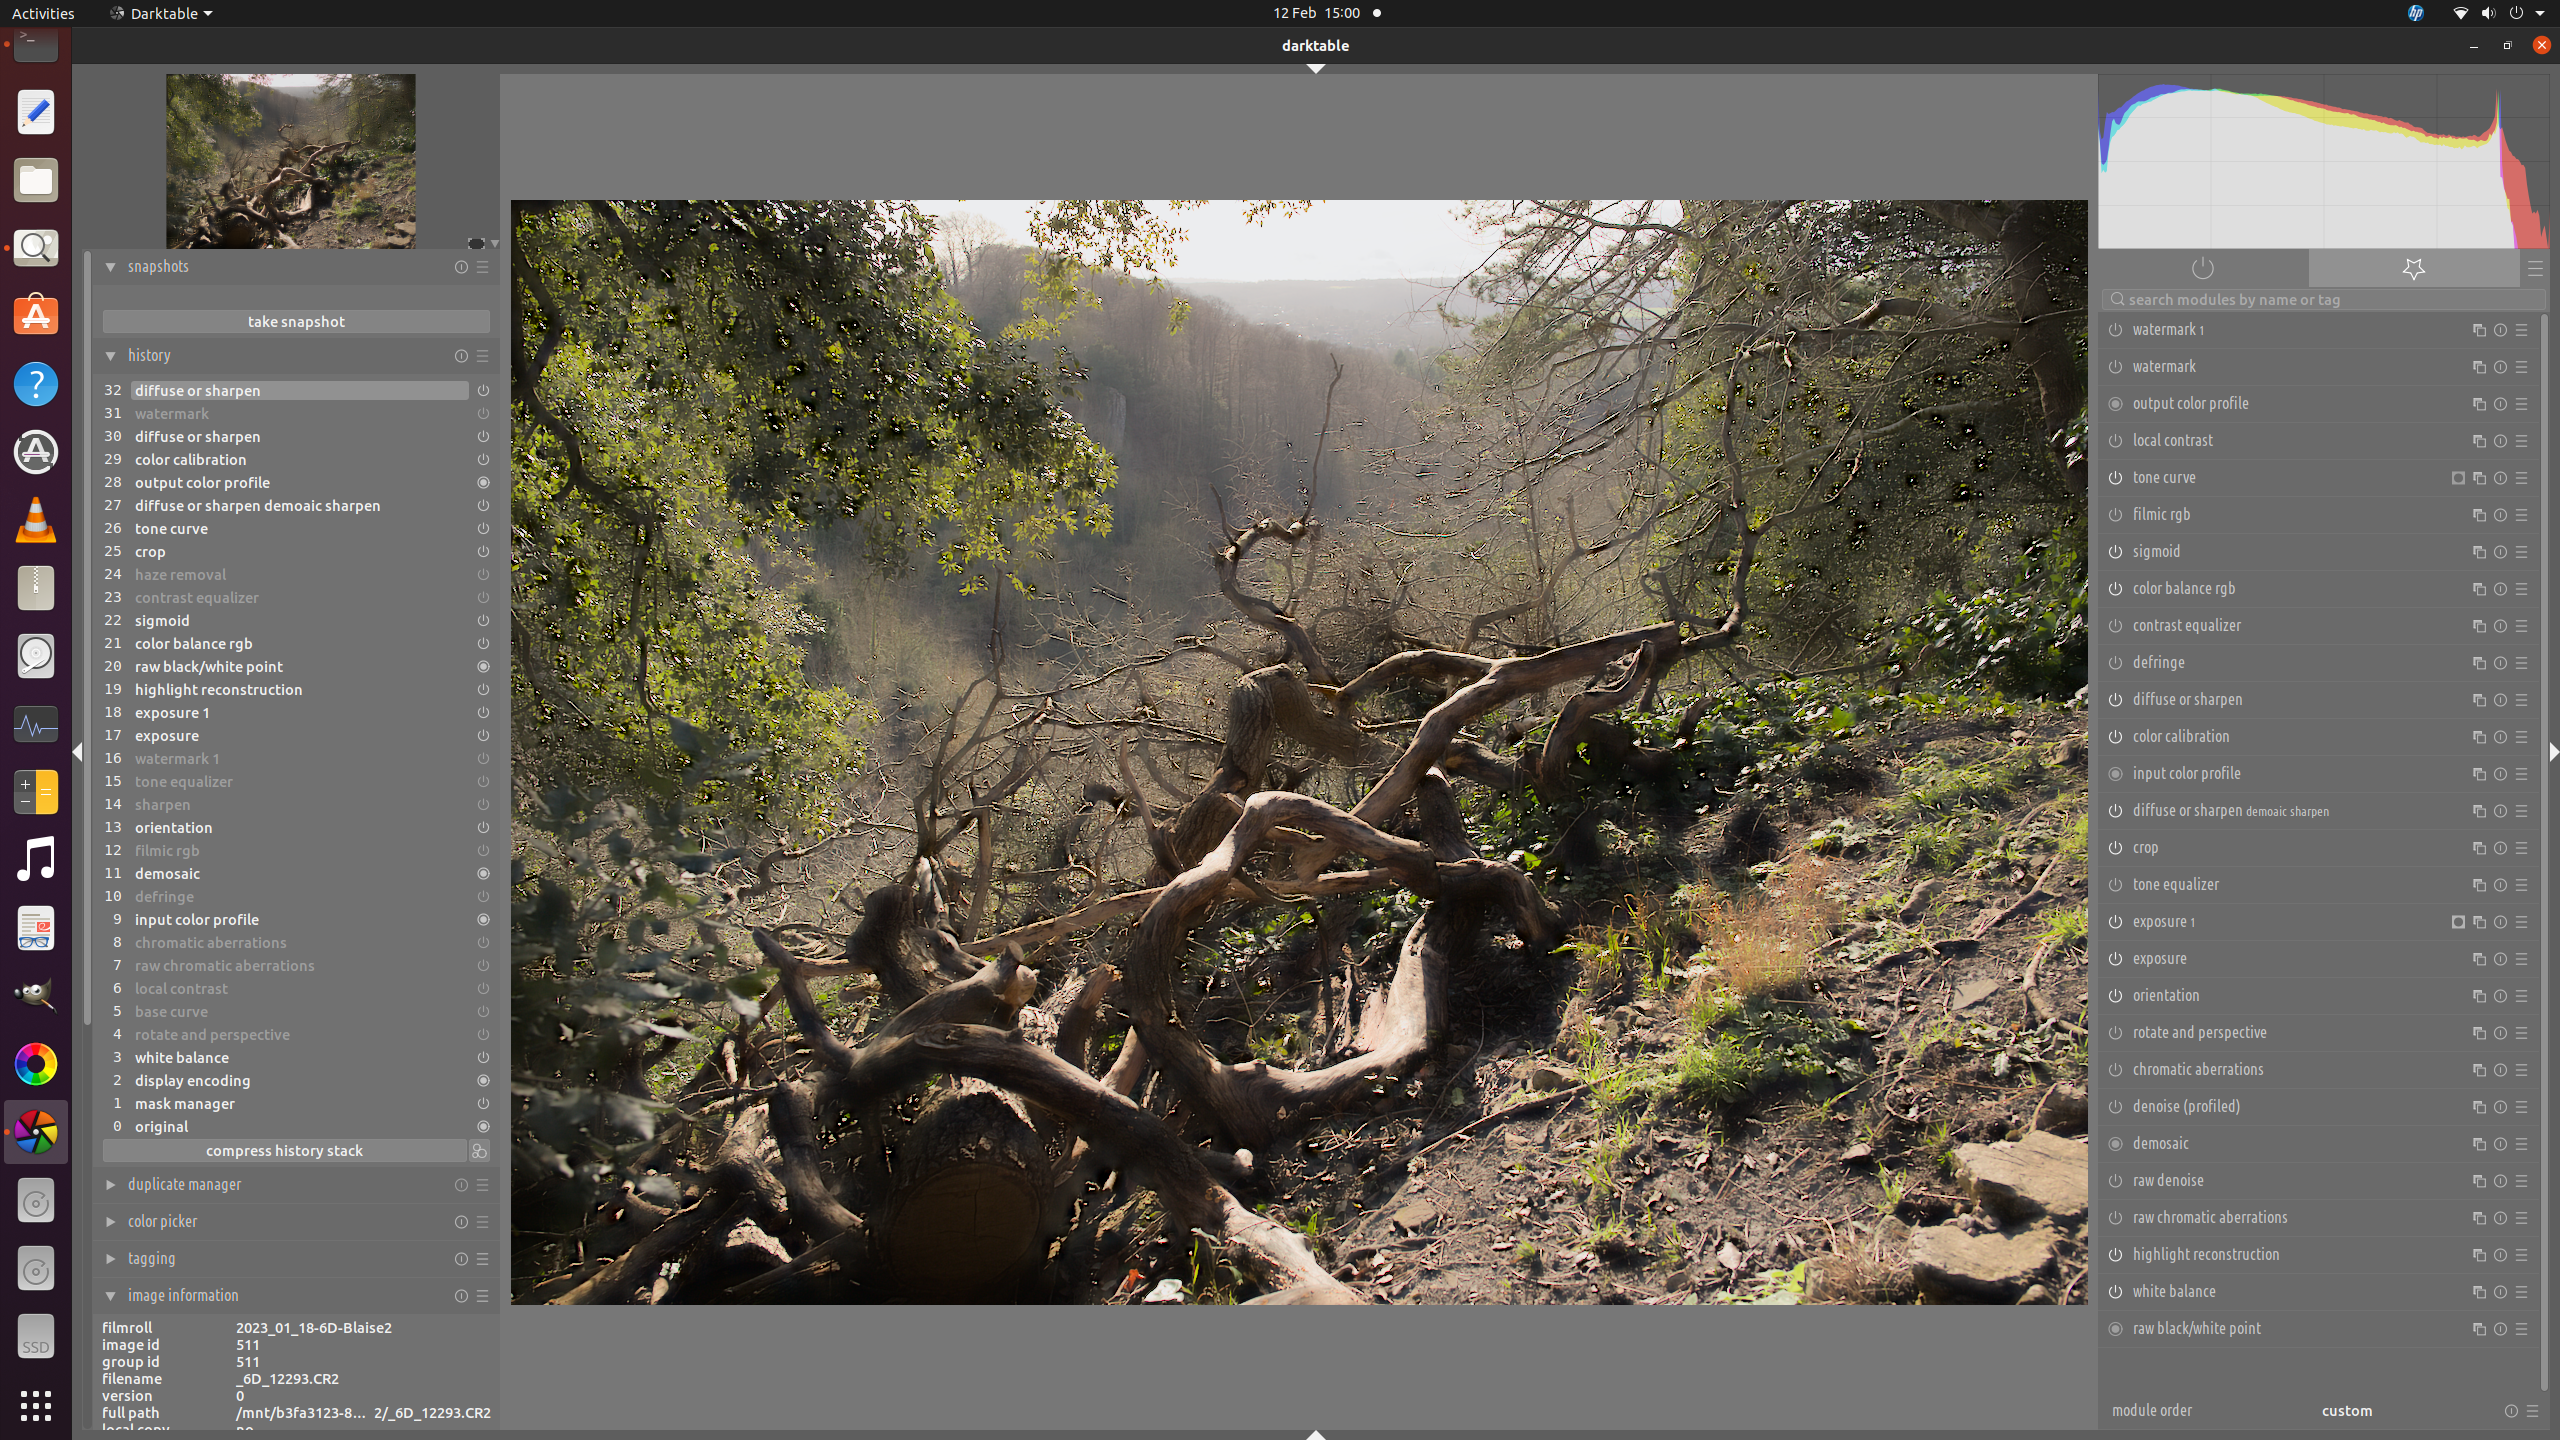The width and height of the screenshot is (2560, 1440).
Task: Open presets menu of snapshots panel
Action: pyautogui.click(x=482, y=267)
